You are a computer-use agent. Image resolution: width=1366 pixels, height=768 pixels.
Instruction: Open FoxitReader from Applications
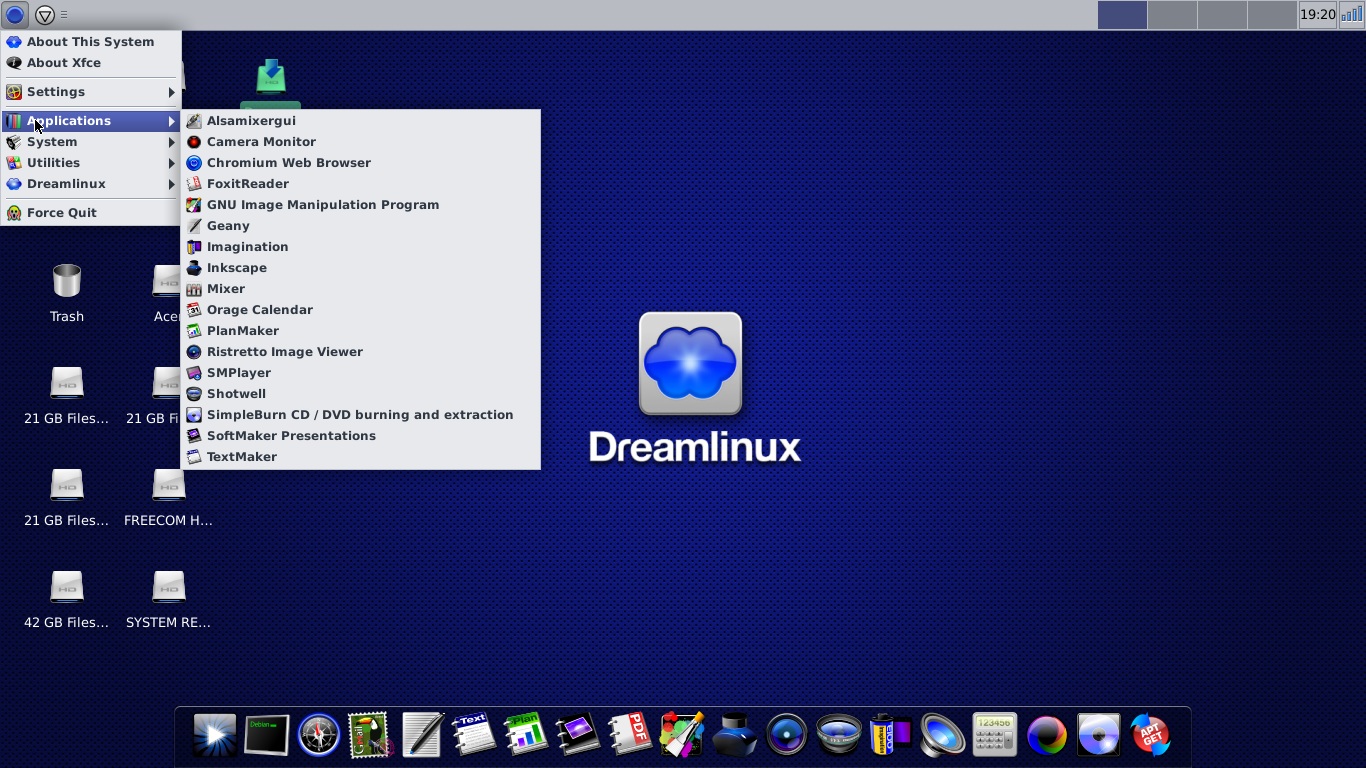(x=361, y=184)
